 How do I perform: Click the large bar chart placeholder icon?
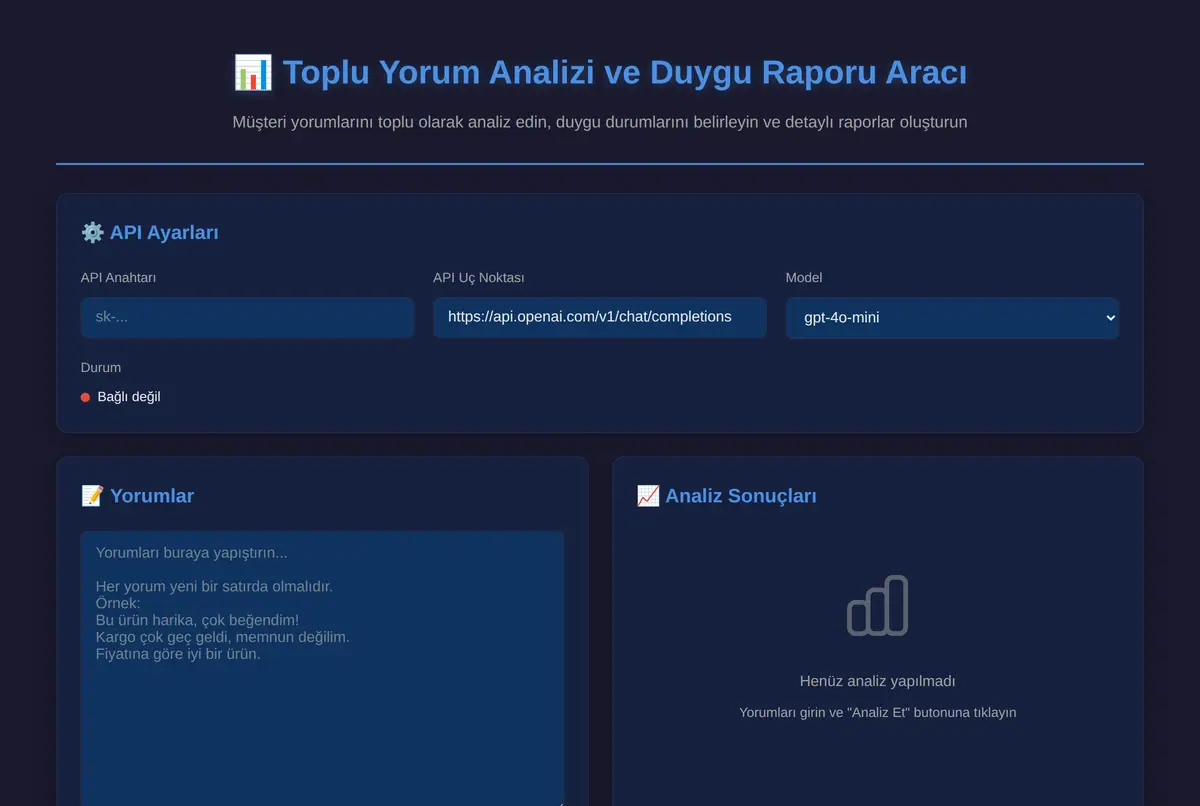(x=878, y=605)
